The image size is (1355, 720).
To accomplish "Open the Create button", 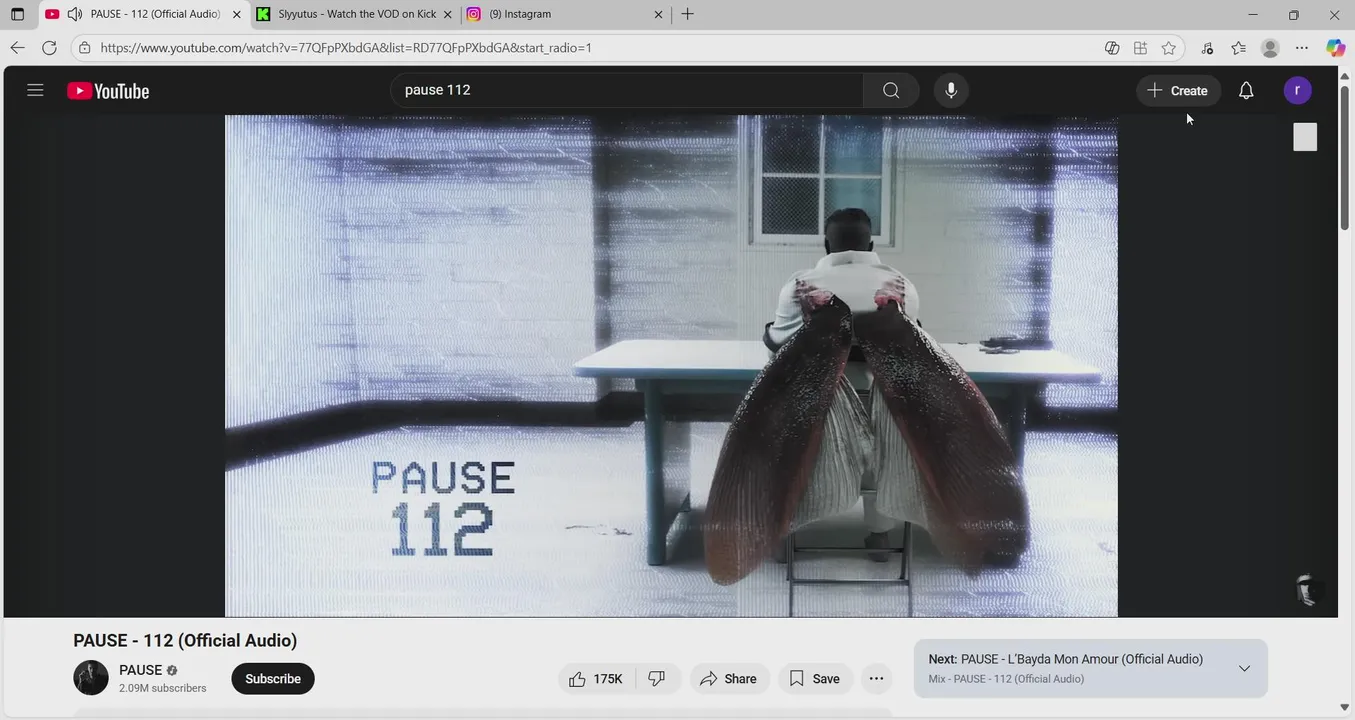I will (x=1178, y=91).
